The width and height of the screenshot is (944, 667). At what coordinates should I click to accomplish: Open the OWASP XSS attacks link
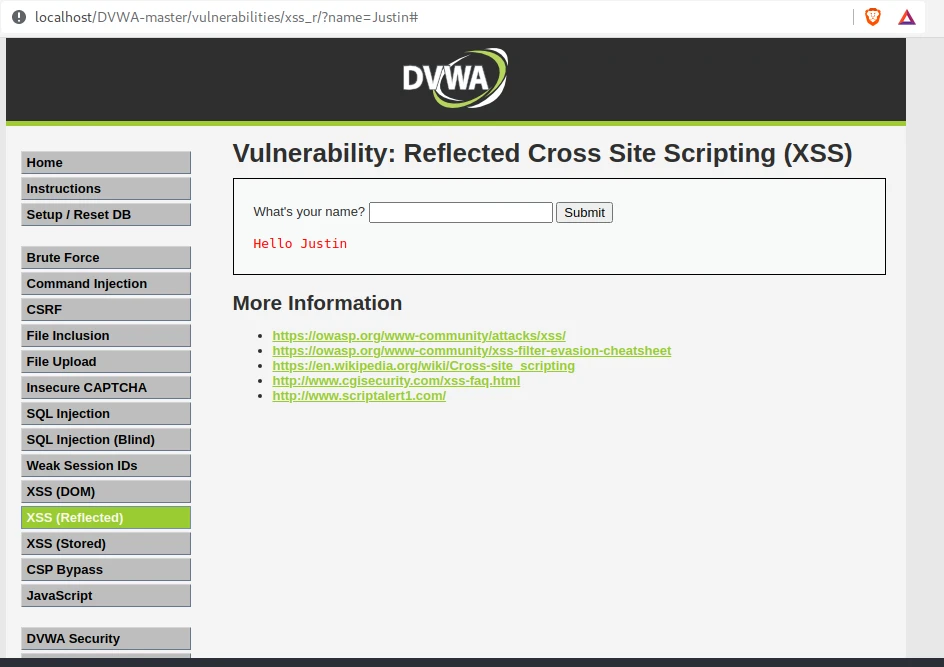[418, 336]
